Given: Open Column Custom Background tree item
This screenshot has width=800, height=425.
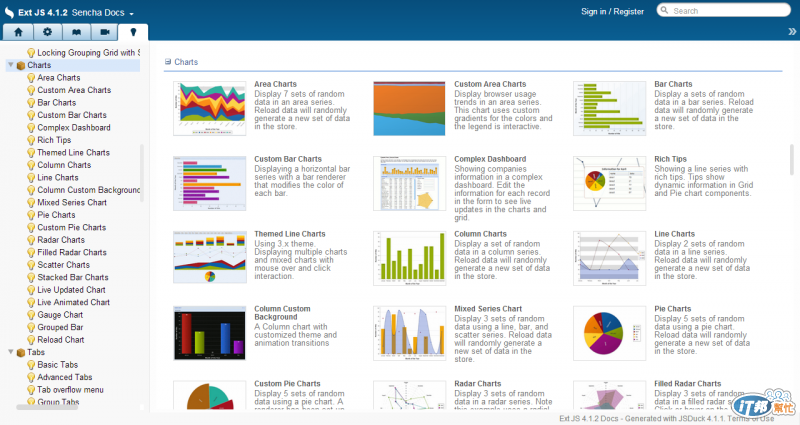Looking at the screenshot, I should pos(89,190).
